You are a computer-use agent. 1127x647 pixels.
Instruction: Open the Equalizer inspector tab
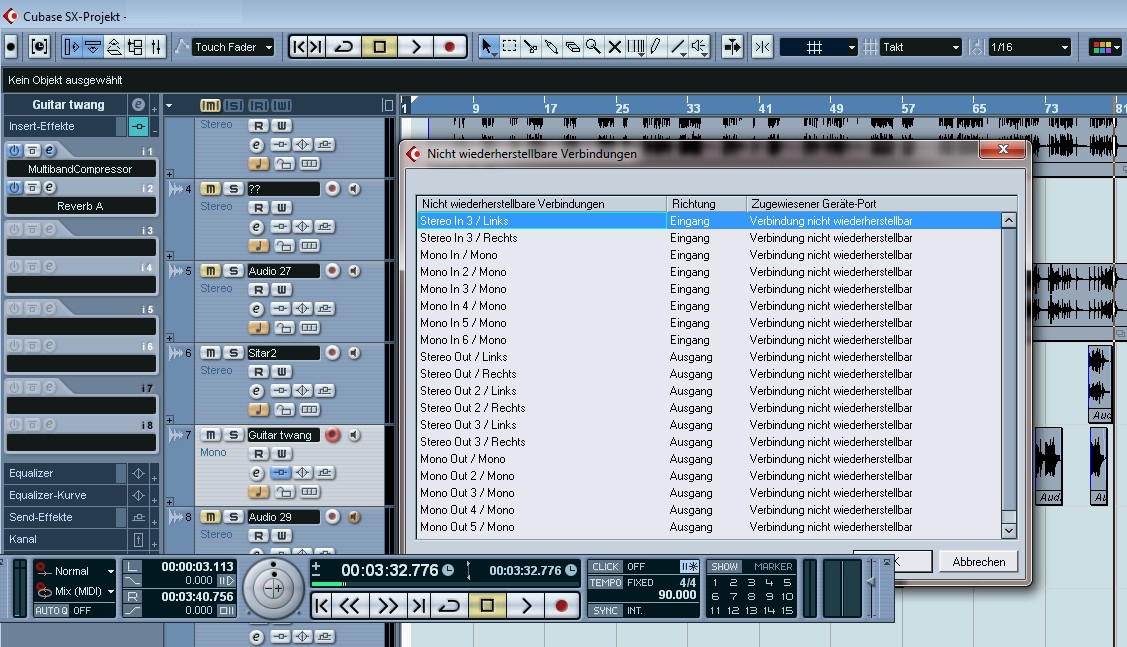tap(60, 474)
